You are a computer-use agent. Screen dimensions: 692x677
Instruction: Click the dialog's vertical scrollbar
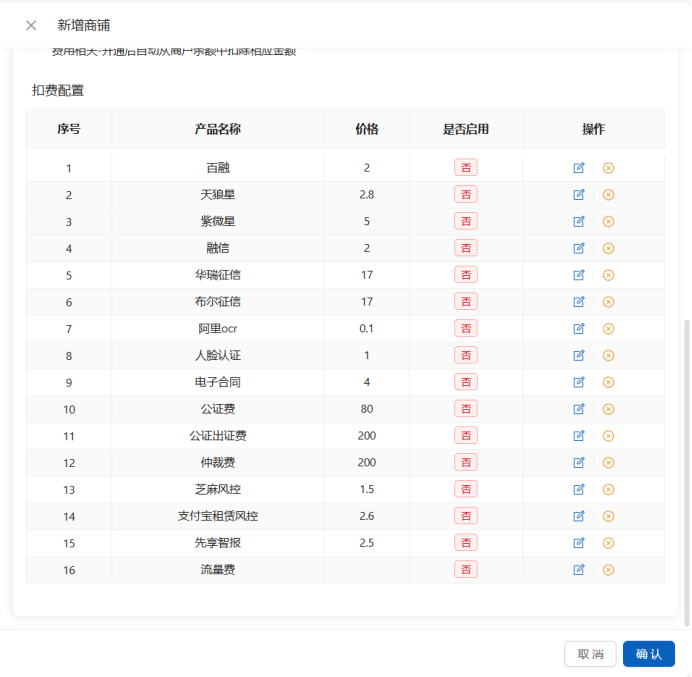pos(686,472)
